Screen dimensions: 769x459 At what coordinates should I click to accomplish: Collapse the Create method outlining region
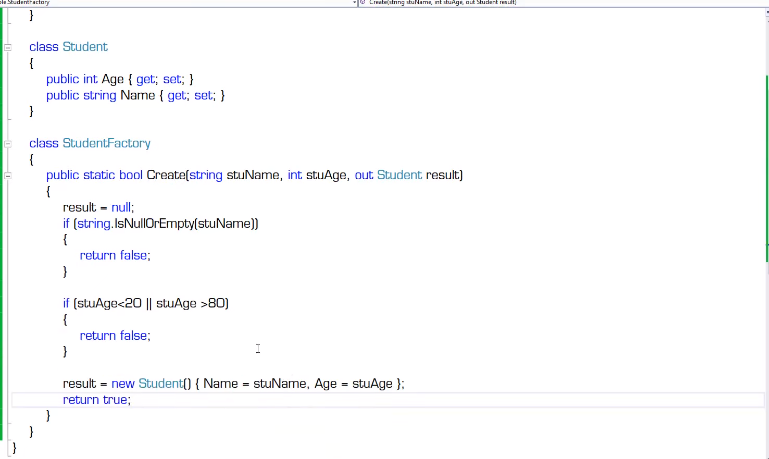pos(8,176)
